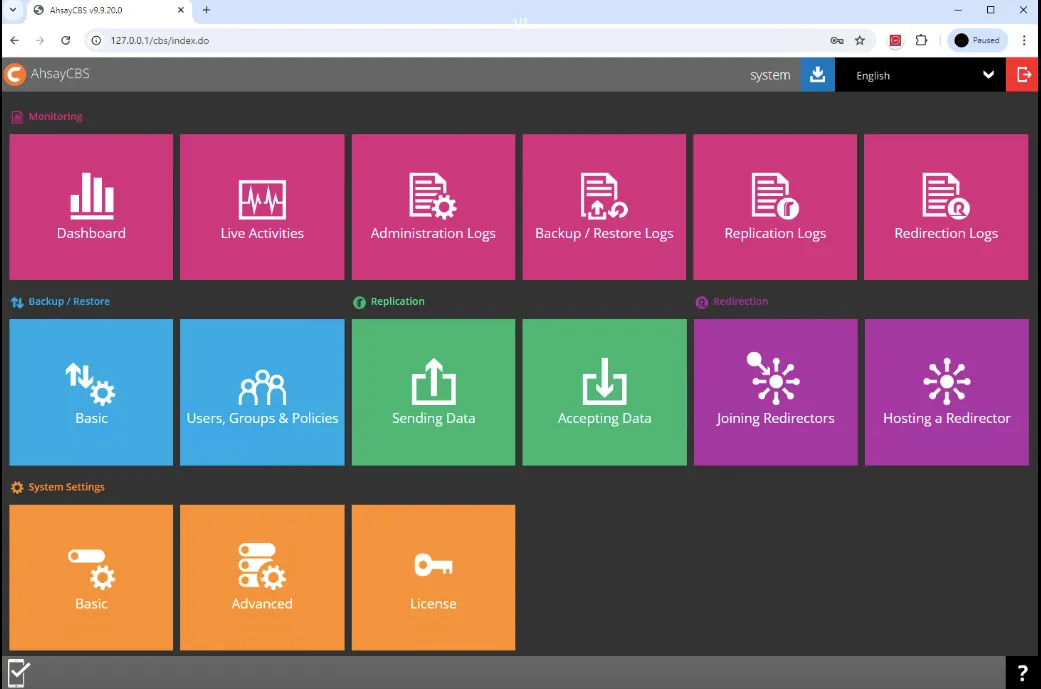Bookmark page with the star icon

pyautogui.click(x=860, y=40)
